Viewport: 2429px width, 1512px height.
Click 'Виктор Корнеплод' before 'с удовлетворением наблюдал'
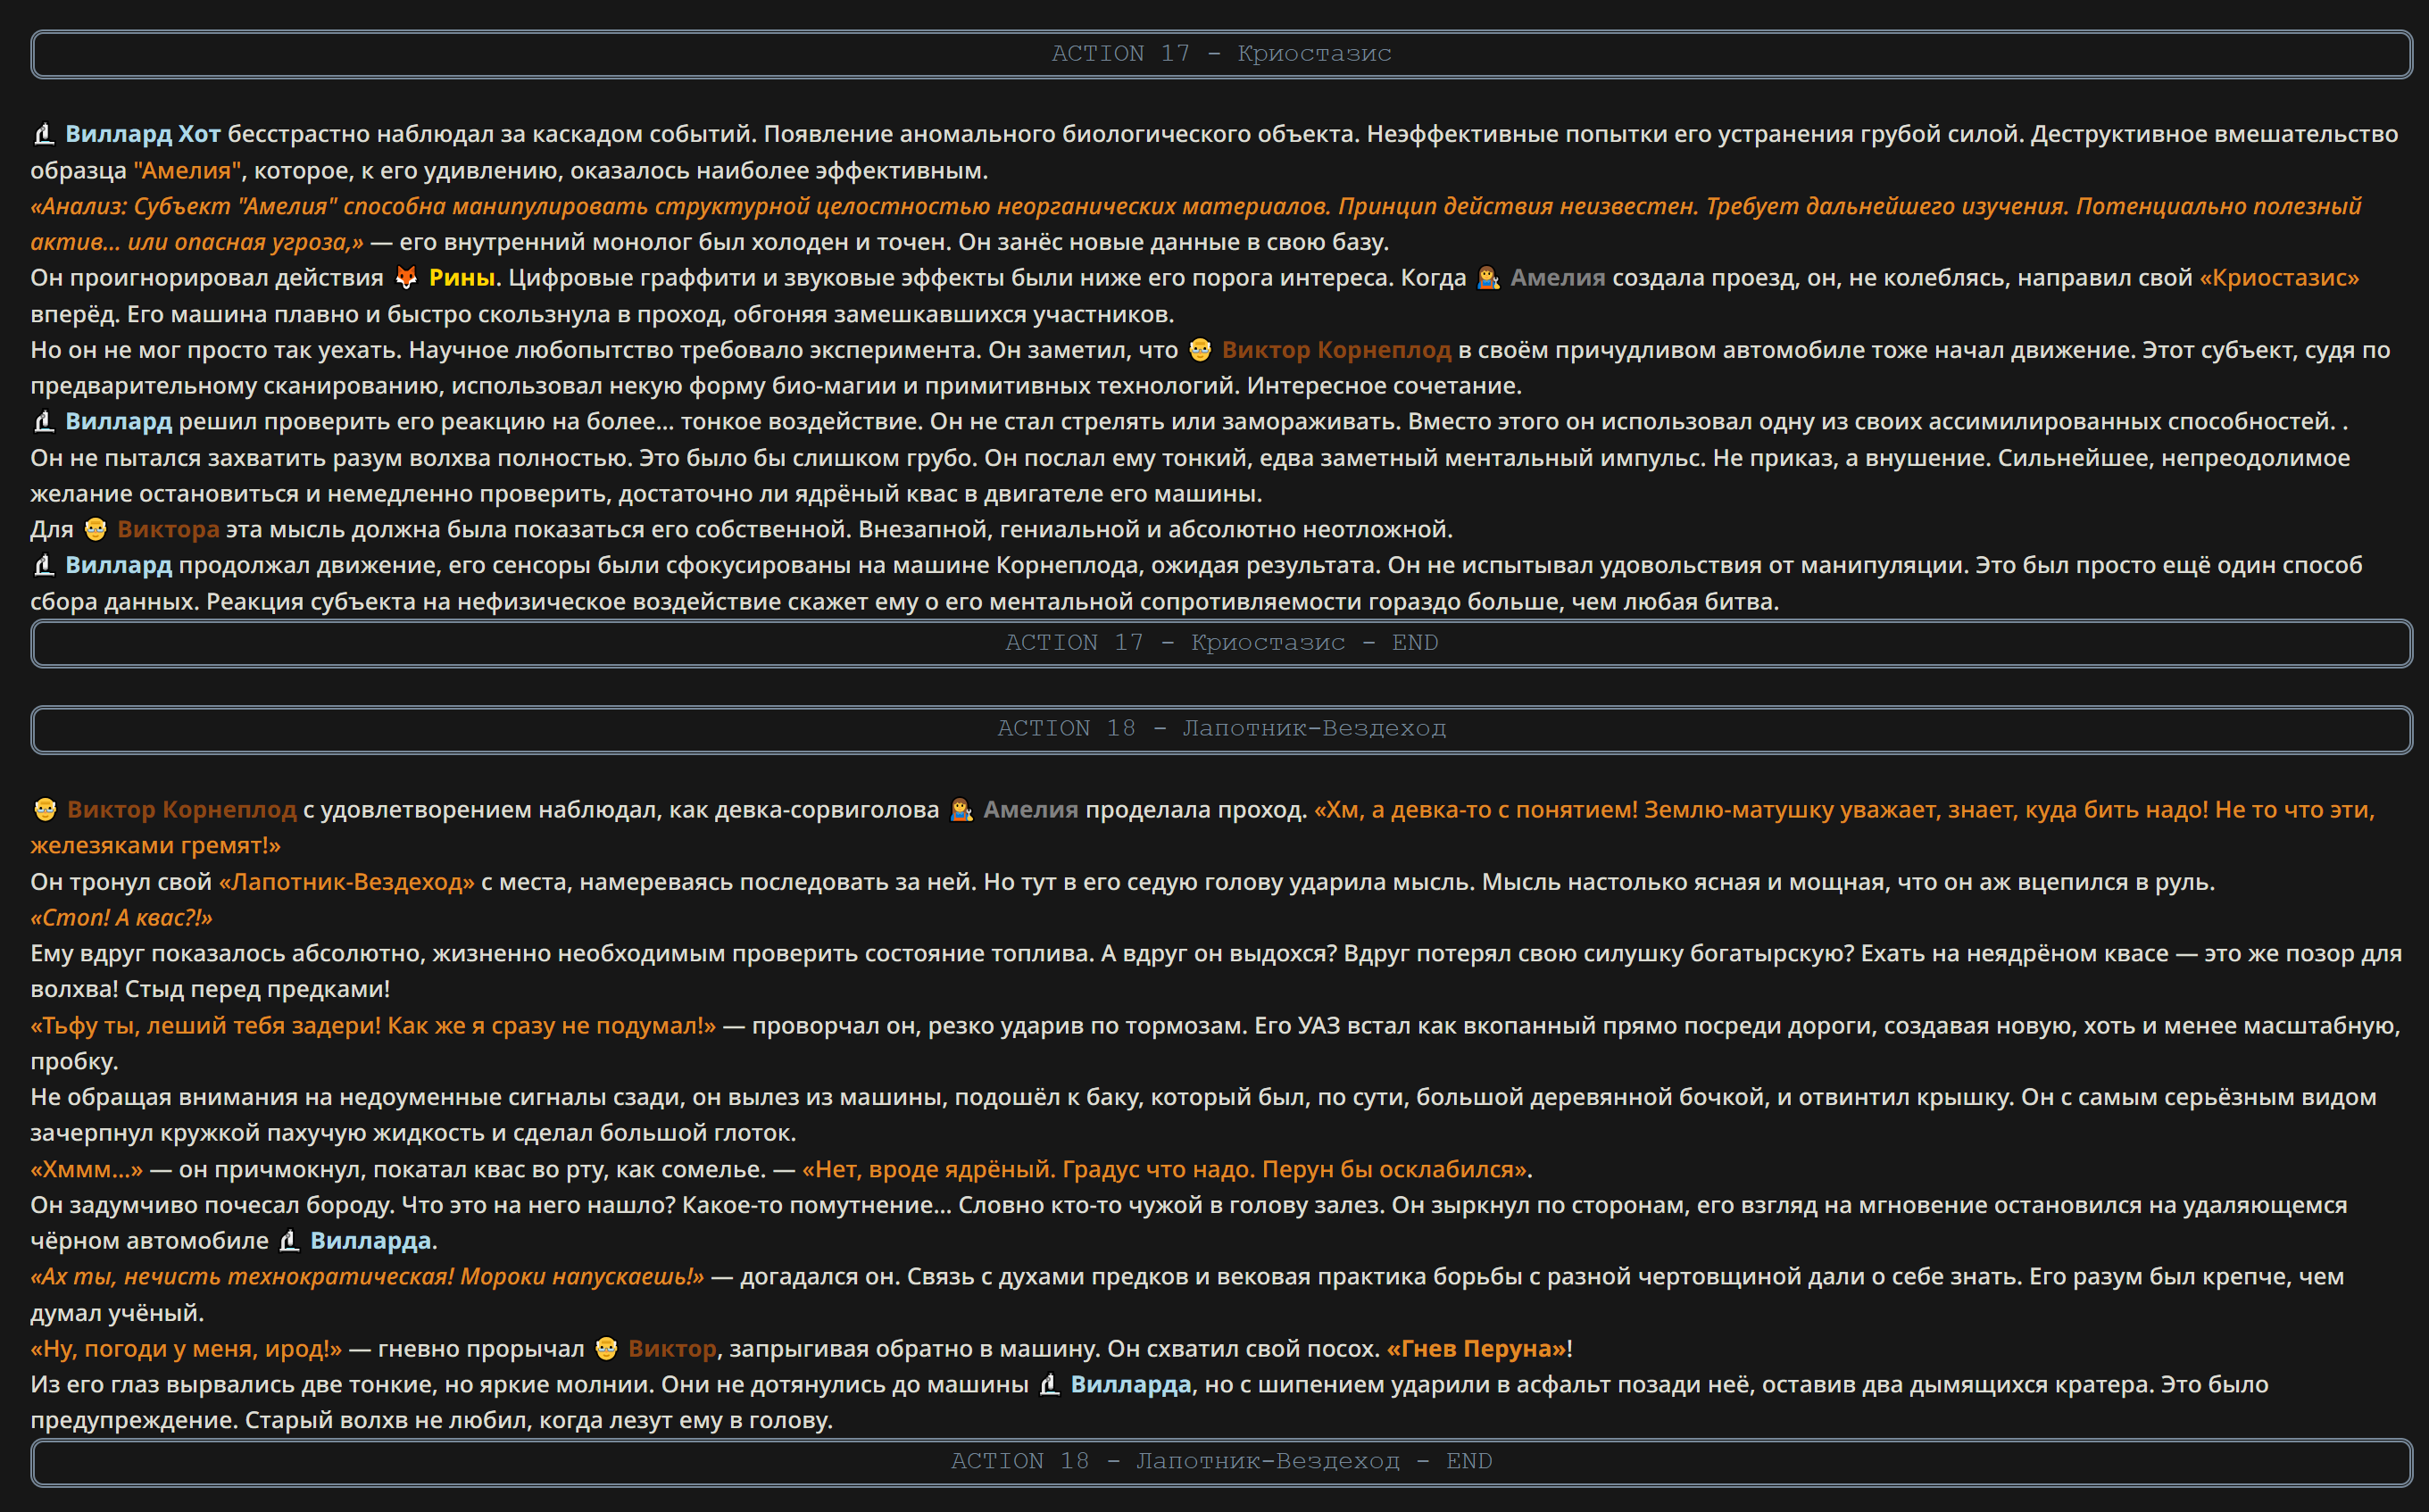182,809
